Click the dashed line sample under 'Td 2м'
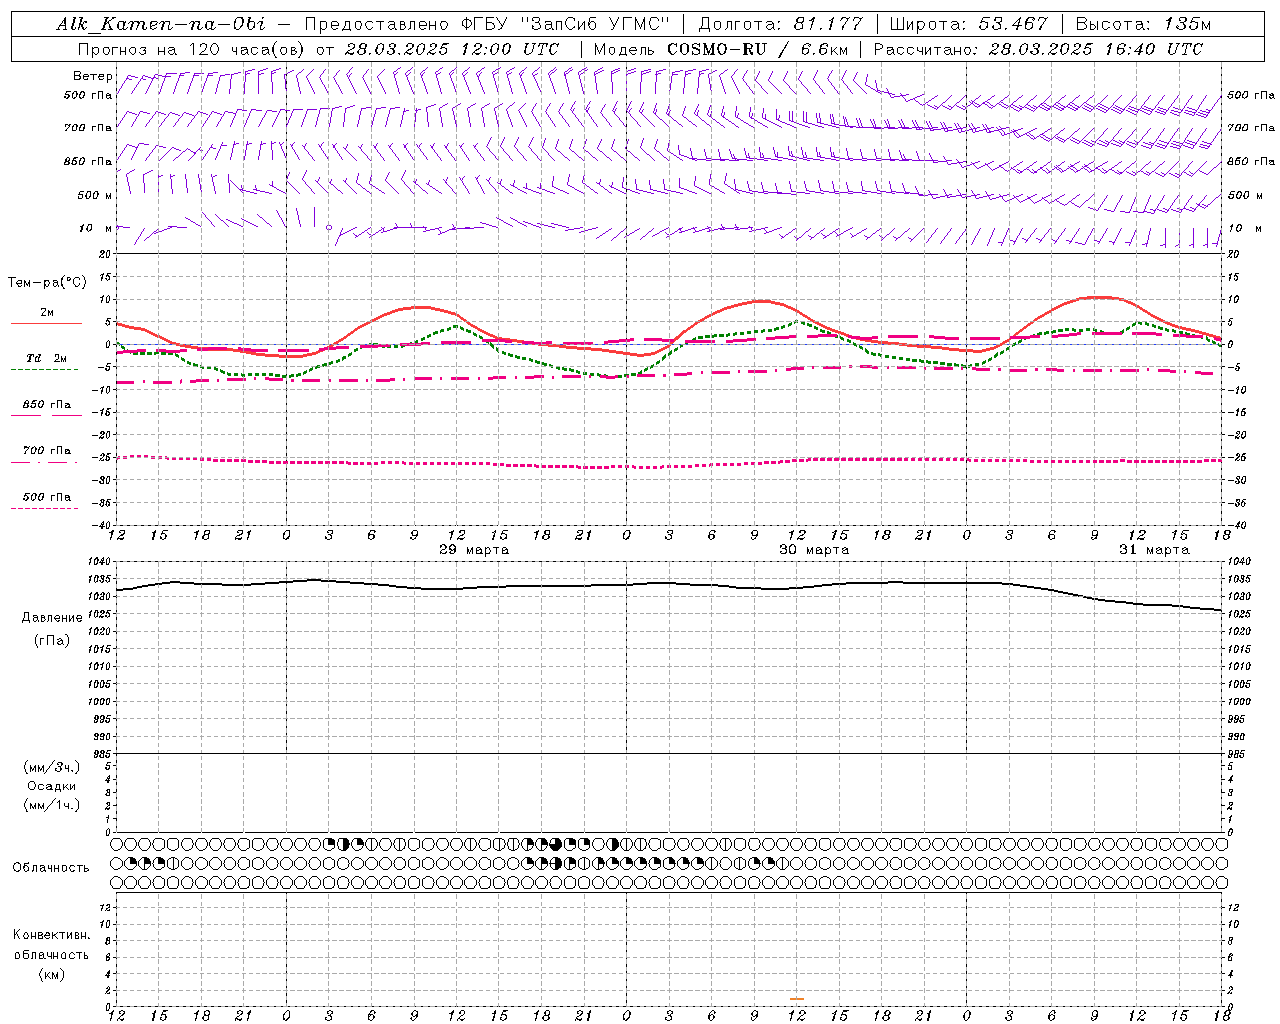The width and height of the screenshot is (1280, 1024). pos(45,369)
